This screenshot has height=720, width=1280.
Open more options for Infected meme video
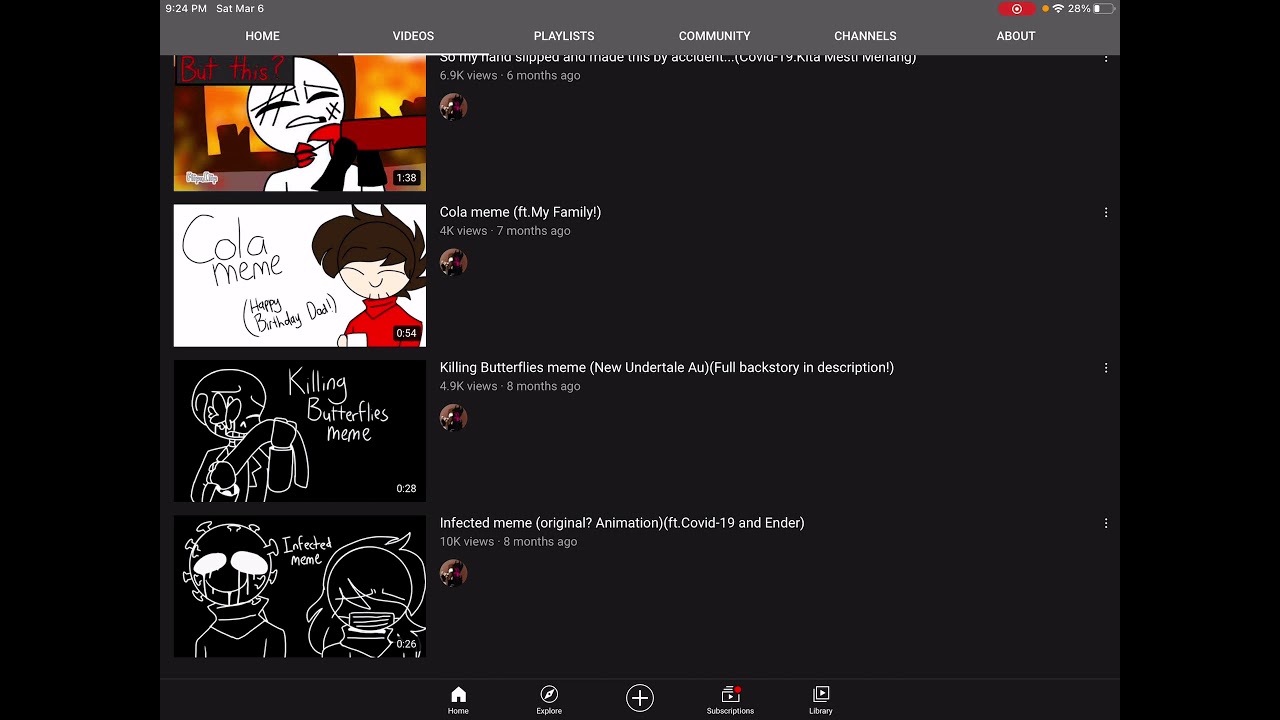[x=1106, y=523]
